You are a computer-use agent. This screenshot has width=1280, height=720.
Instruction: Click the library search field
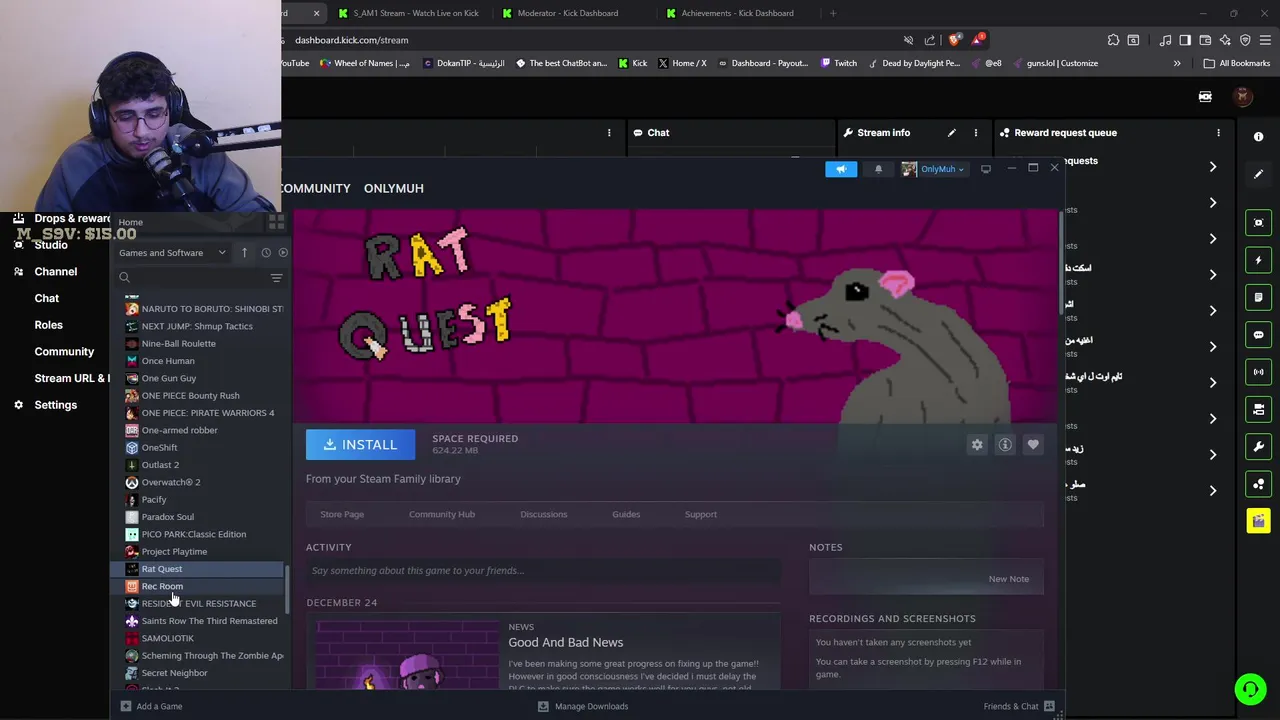point(190,278)
